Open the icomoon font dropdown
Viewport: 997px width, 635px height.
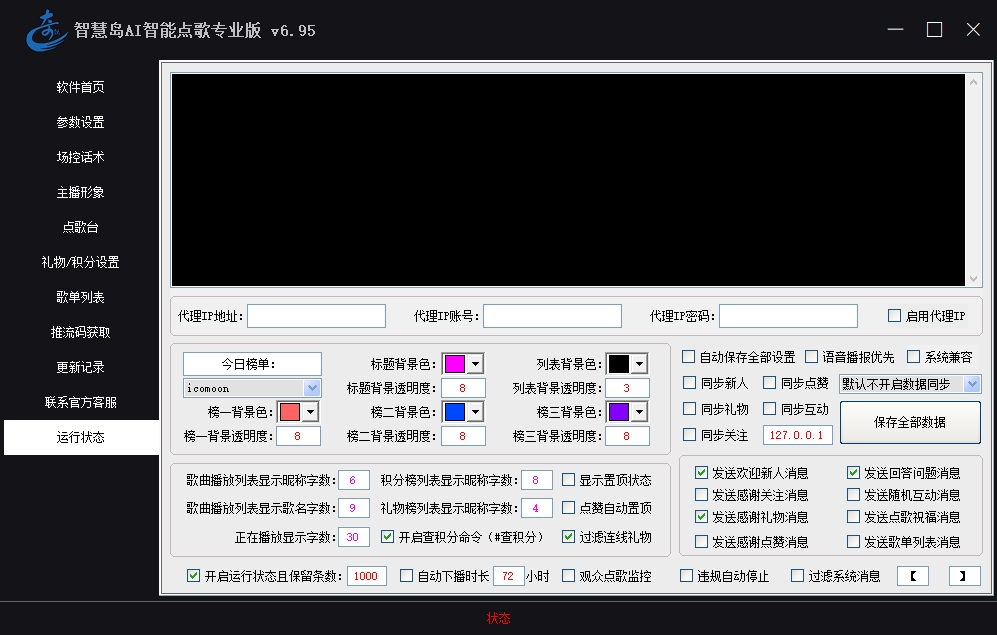(x=311, y=388)
